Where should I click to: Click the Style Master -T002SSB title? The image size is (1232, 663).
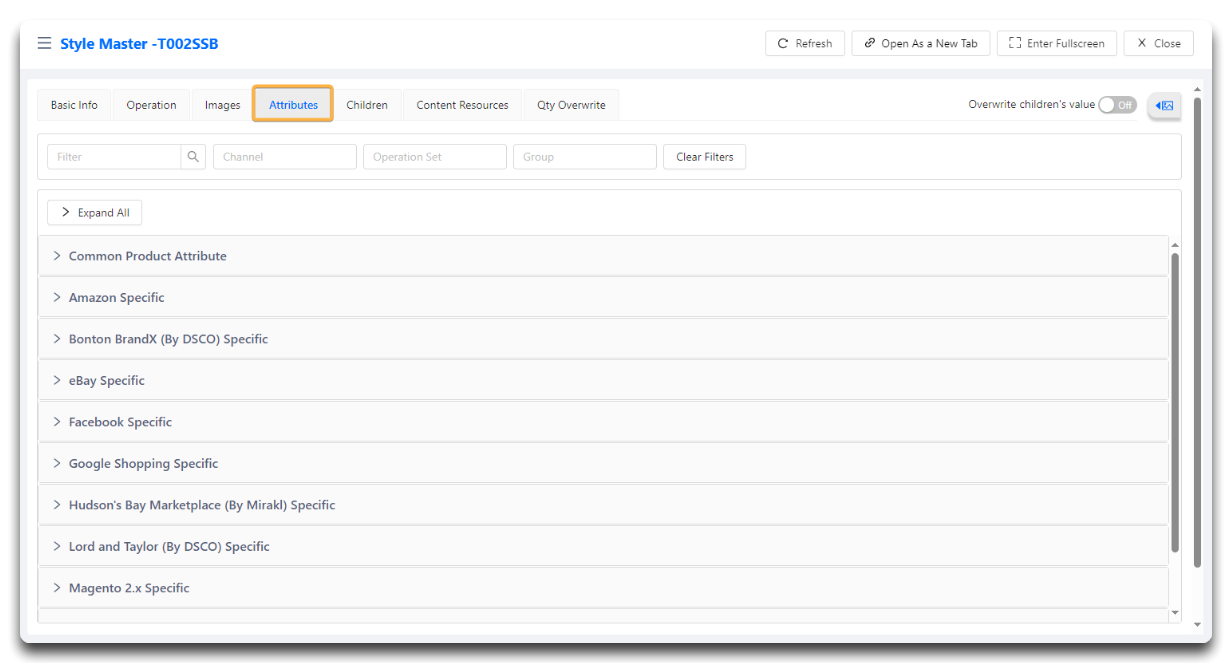[x=139, y=44]
